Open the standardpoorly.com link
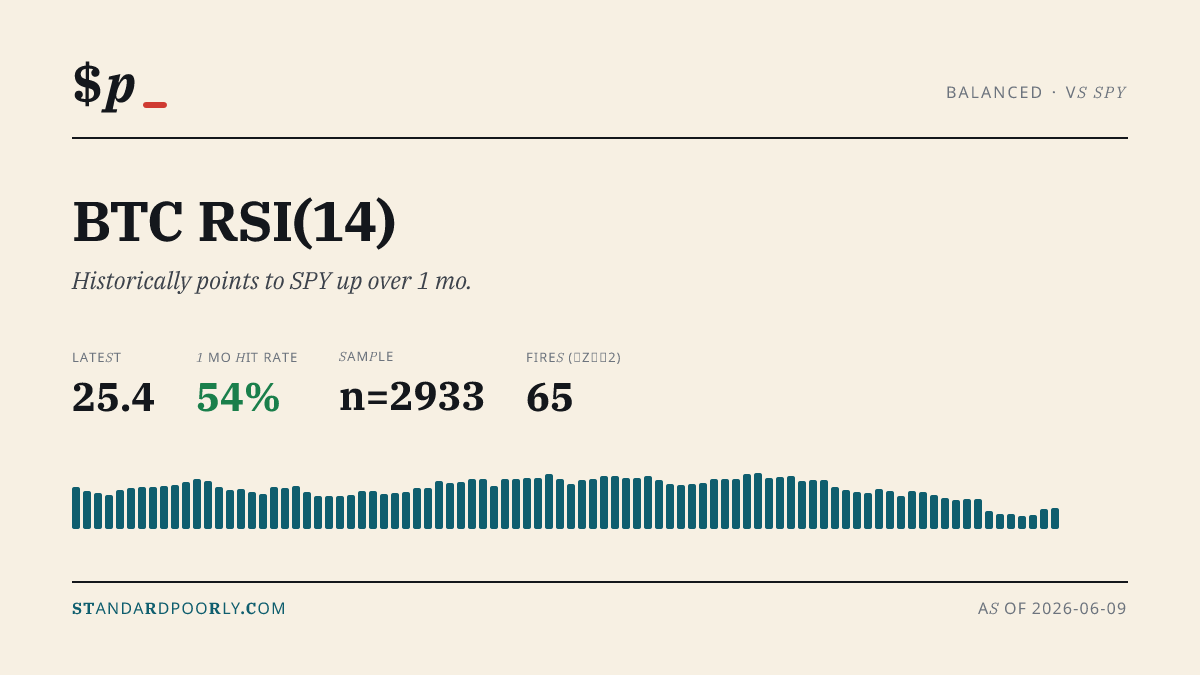The image size is (1200, 675). click(x=179, y=608)
